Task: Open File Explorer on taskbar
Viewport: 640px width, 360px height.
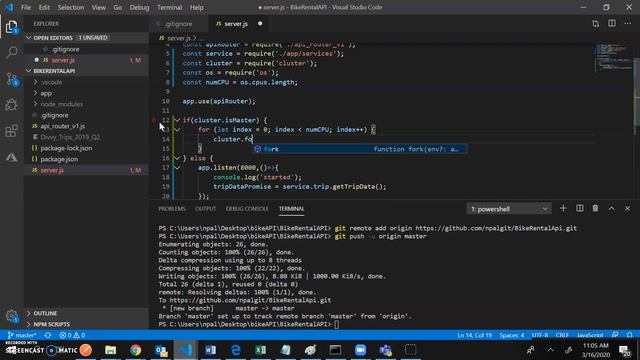Action: coord(111,350)
